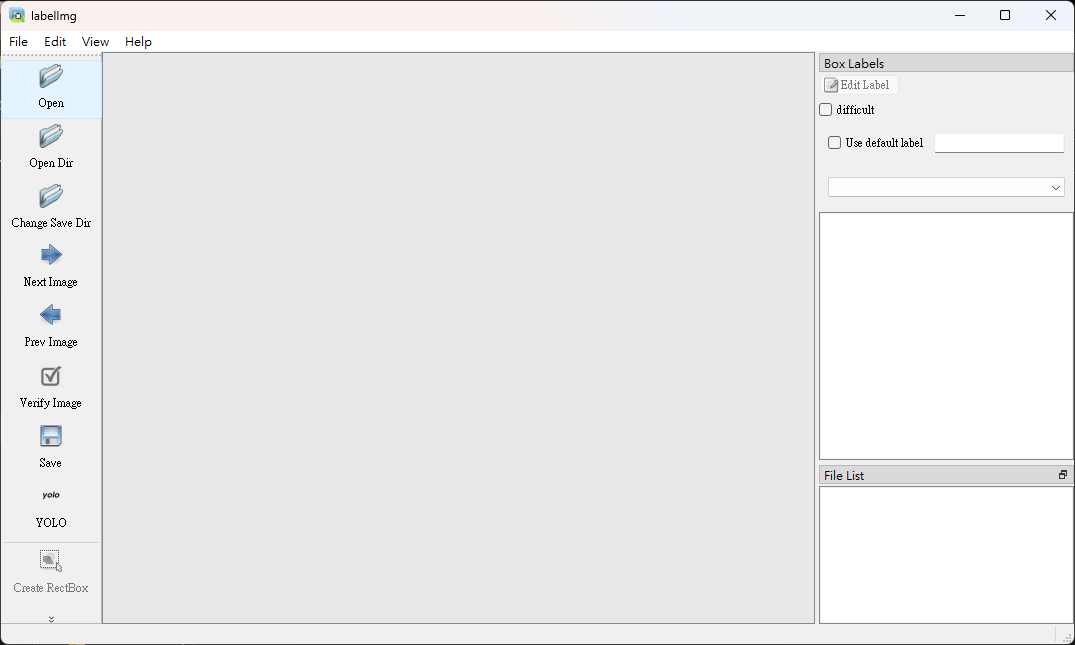The height and width of the screenshot is (645, 1075).
Task: Go to Next Image arrow
Action: [x=51, y=256]
